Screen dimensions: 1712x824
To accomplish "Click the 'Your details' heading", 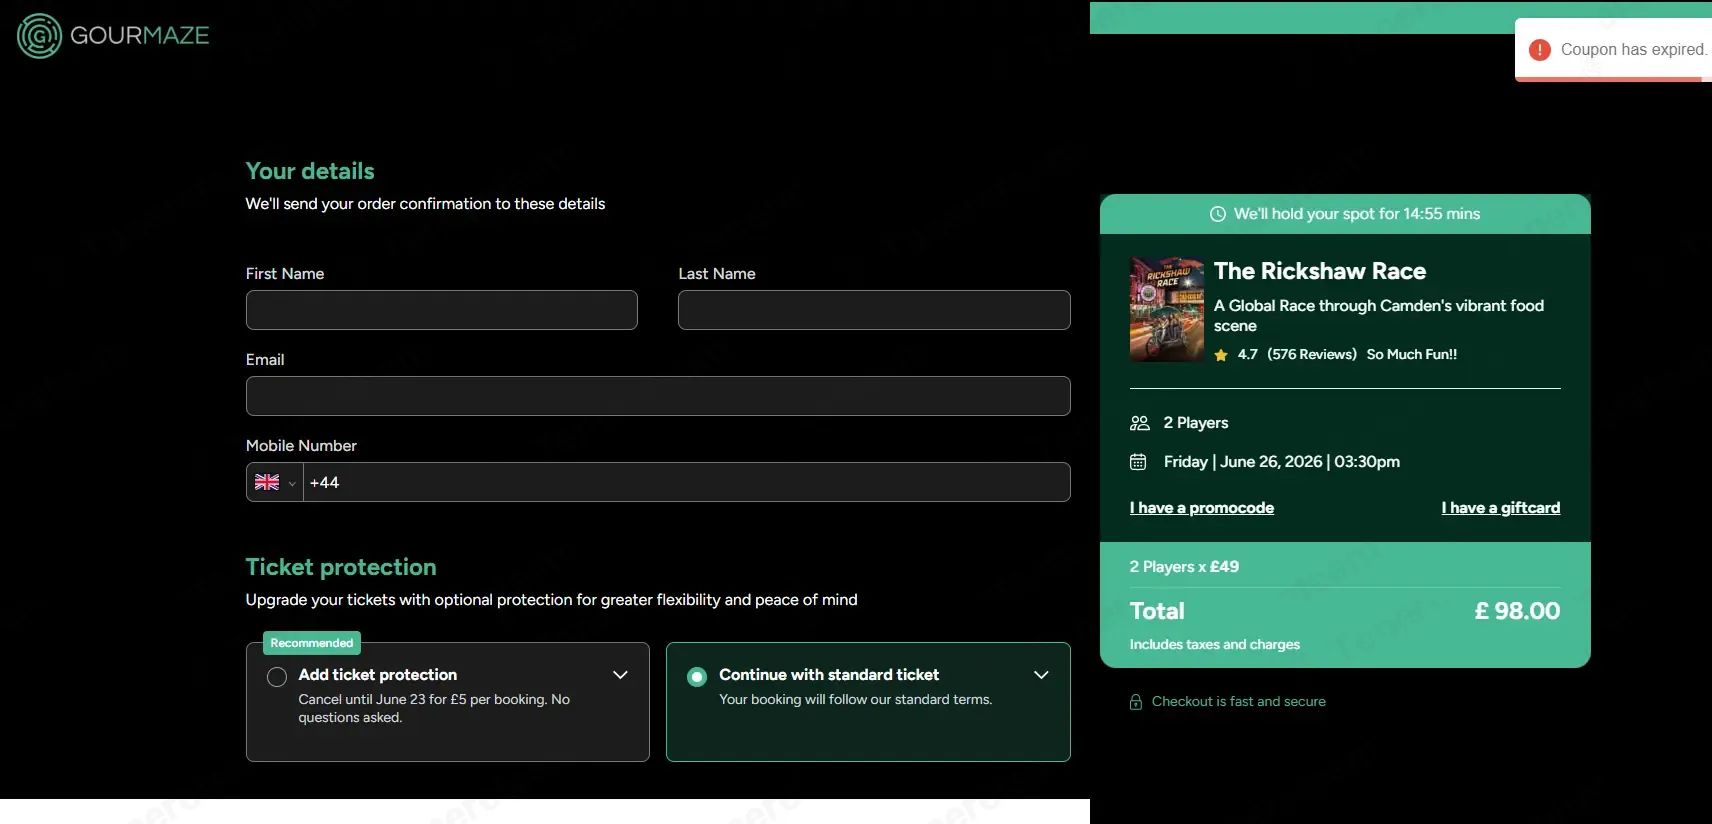I will click(310, 171).
